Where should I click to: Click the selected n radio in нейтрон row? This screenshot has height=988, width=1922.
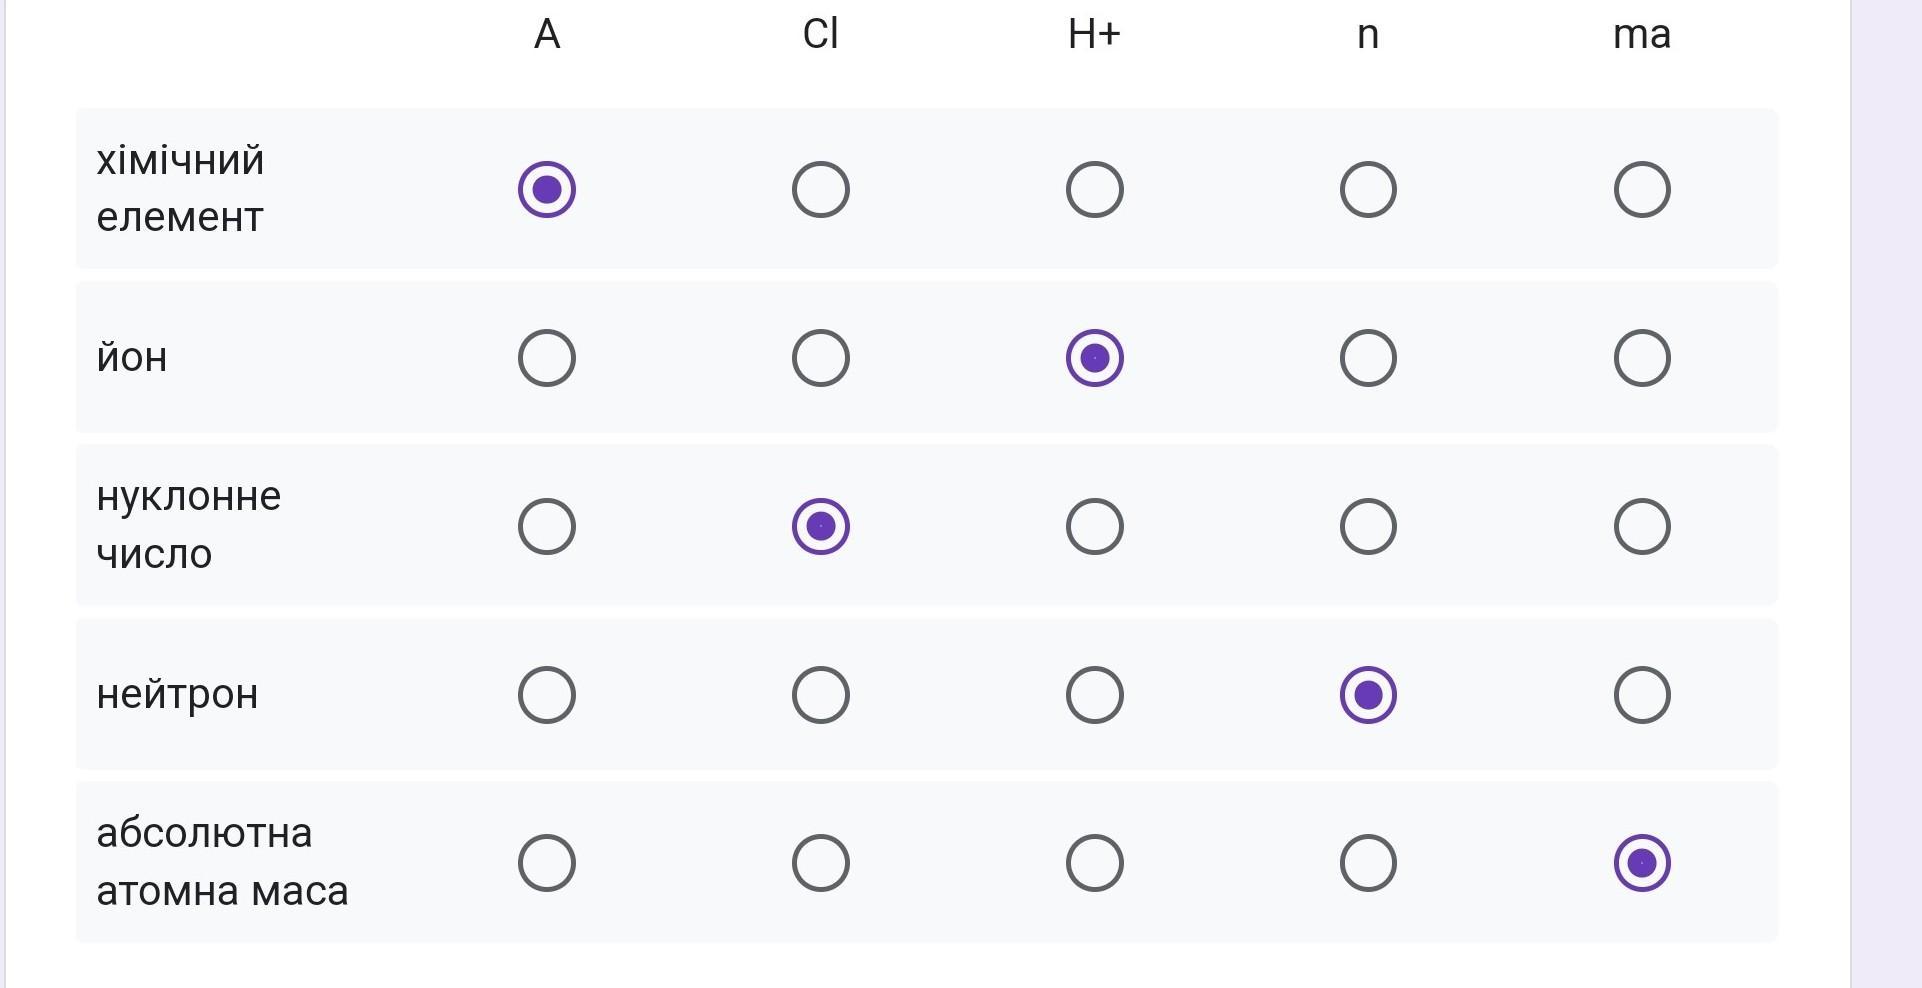[x=1367, y=695]
